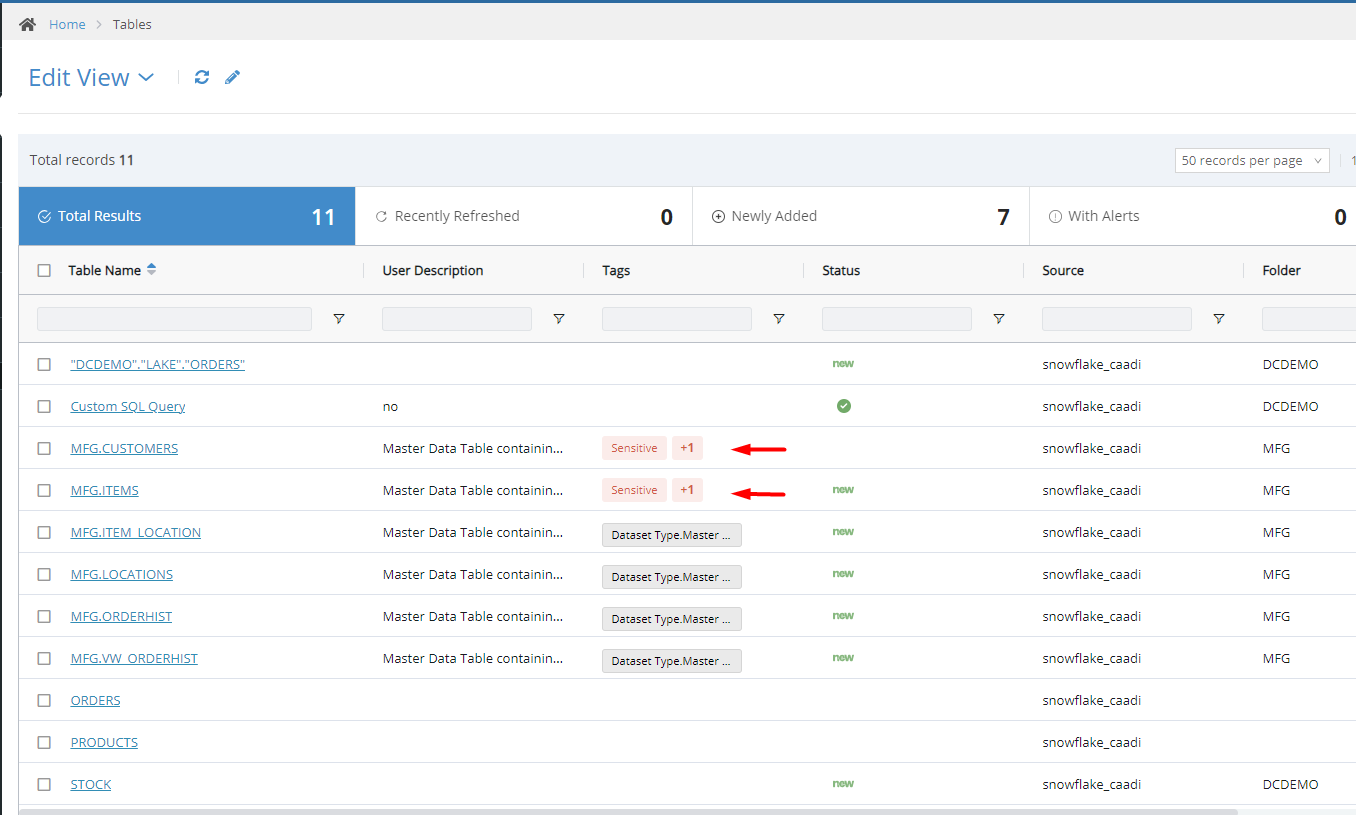This screenshot has height=815, width=1356.
Task: Click the Source filter input field
Action: 1117,319
